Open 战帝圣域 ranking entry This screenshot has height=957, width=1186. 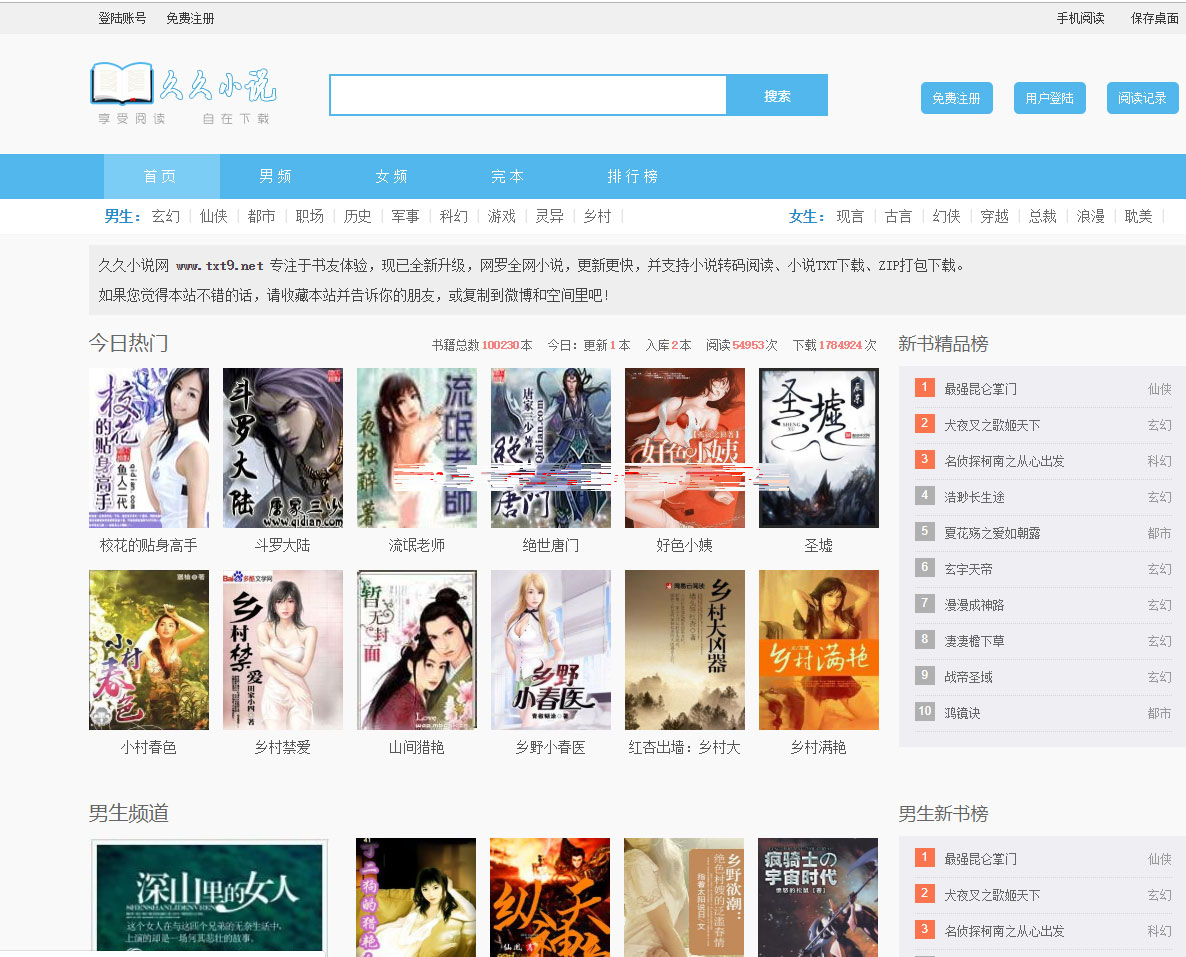[x=968, y=676]
